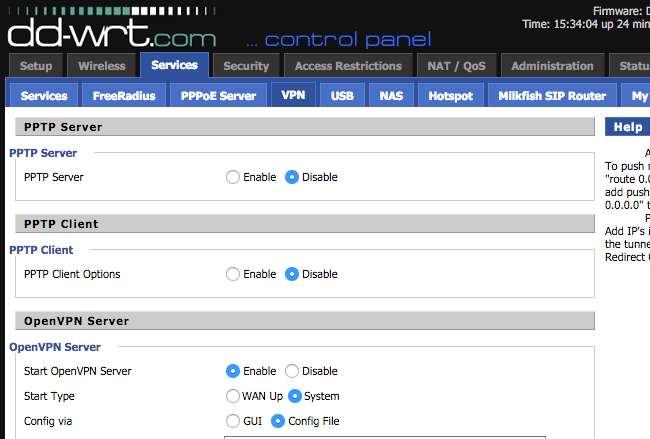
Task: Go to the Security tab
Action: click(x=246, y=65)
